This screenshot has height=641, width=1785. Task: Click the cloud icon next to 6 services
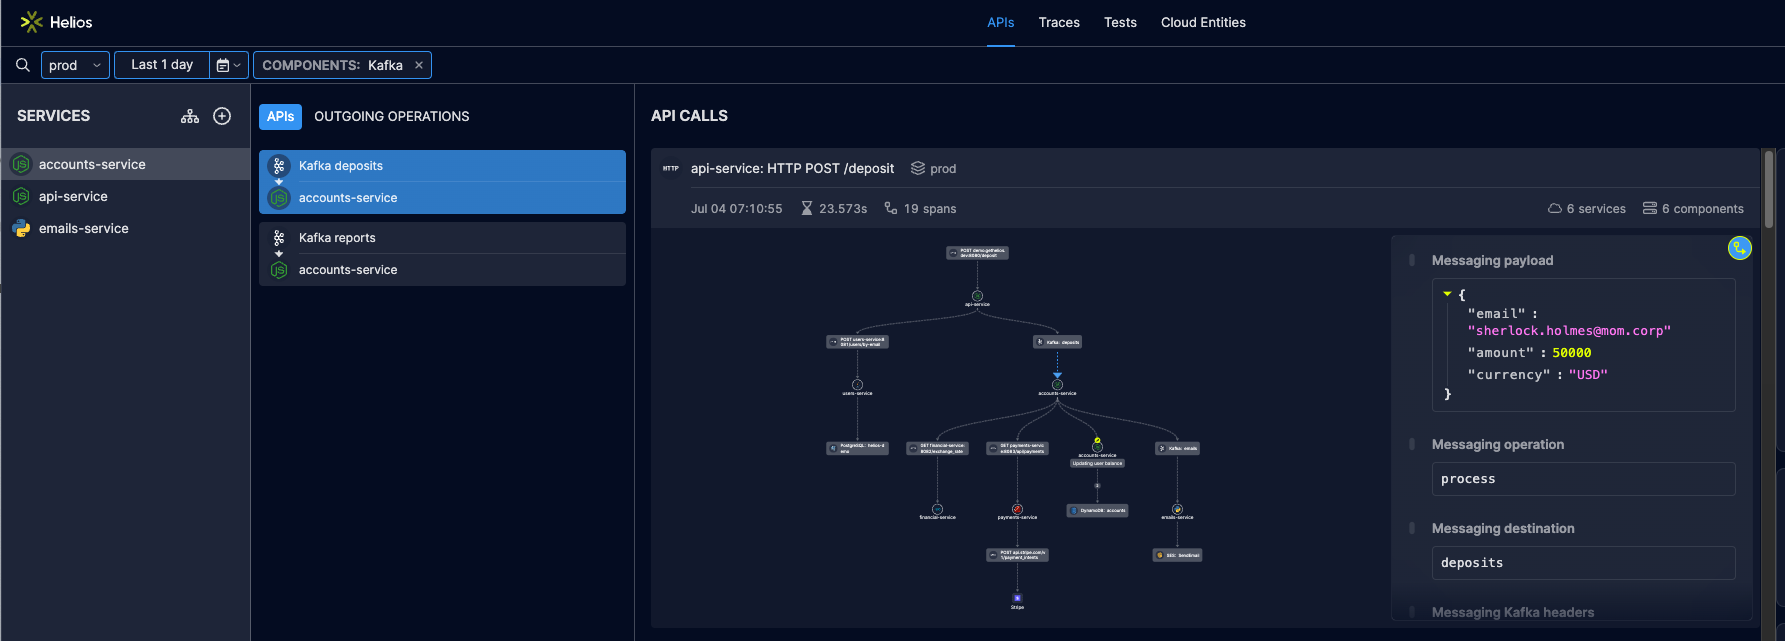tap(1555, 208)
